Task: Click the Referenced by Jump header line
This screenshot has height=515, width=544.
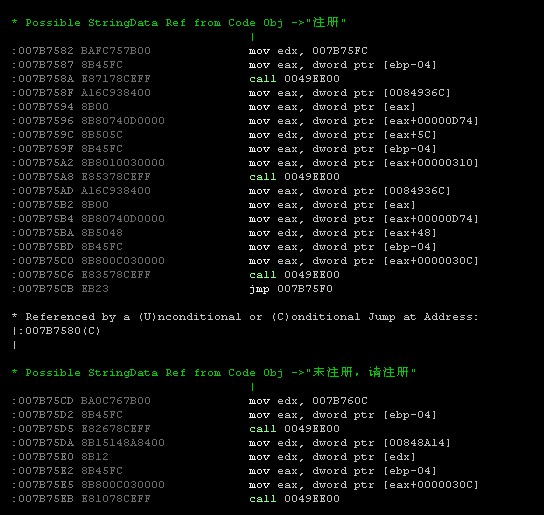Action: pos(245,316)
